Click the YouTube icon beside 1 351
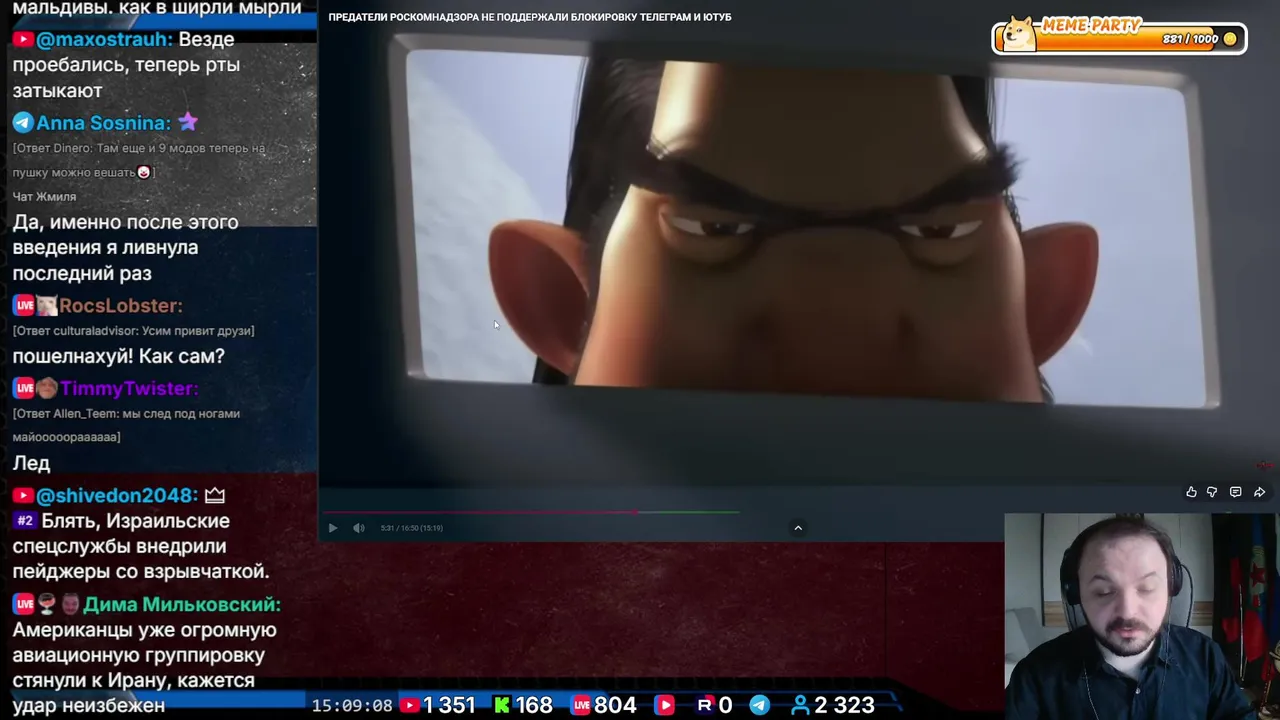Screen dimensions: 1280x720 tap(409, 705)
